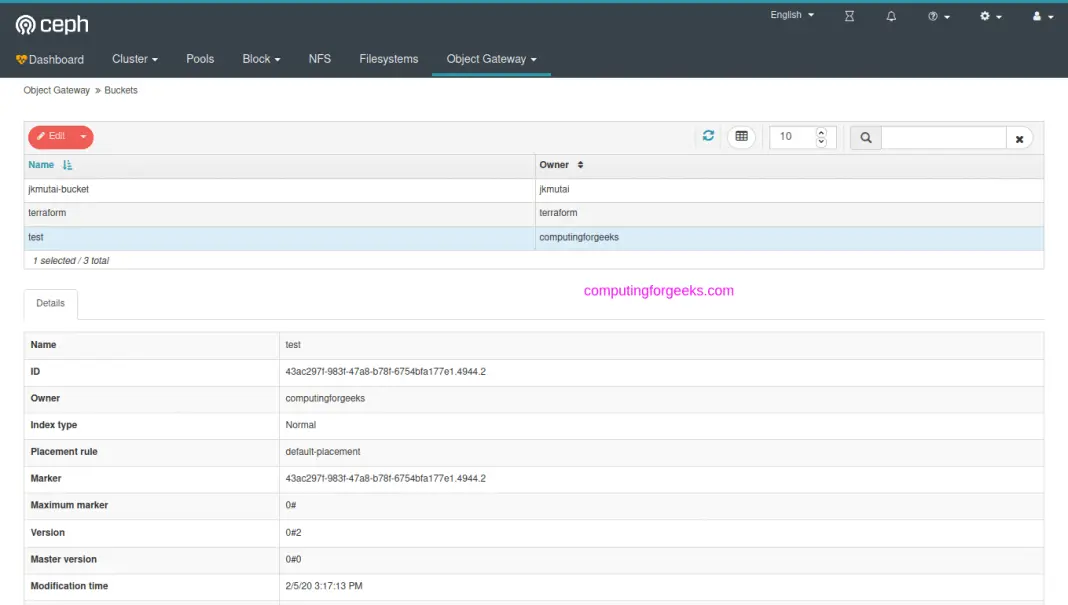Viewport: 1068px width, 605px height.
Task: Click the Ceph logo
Action: click(50, 24)
